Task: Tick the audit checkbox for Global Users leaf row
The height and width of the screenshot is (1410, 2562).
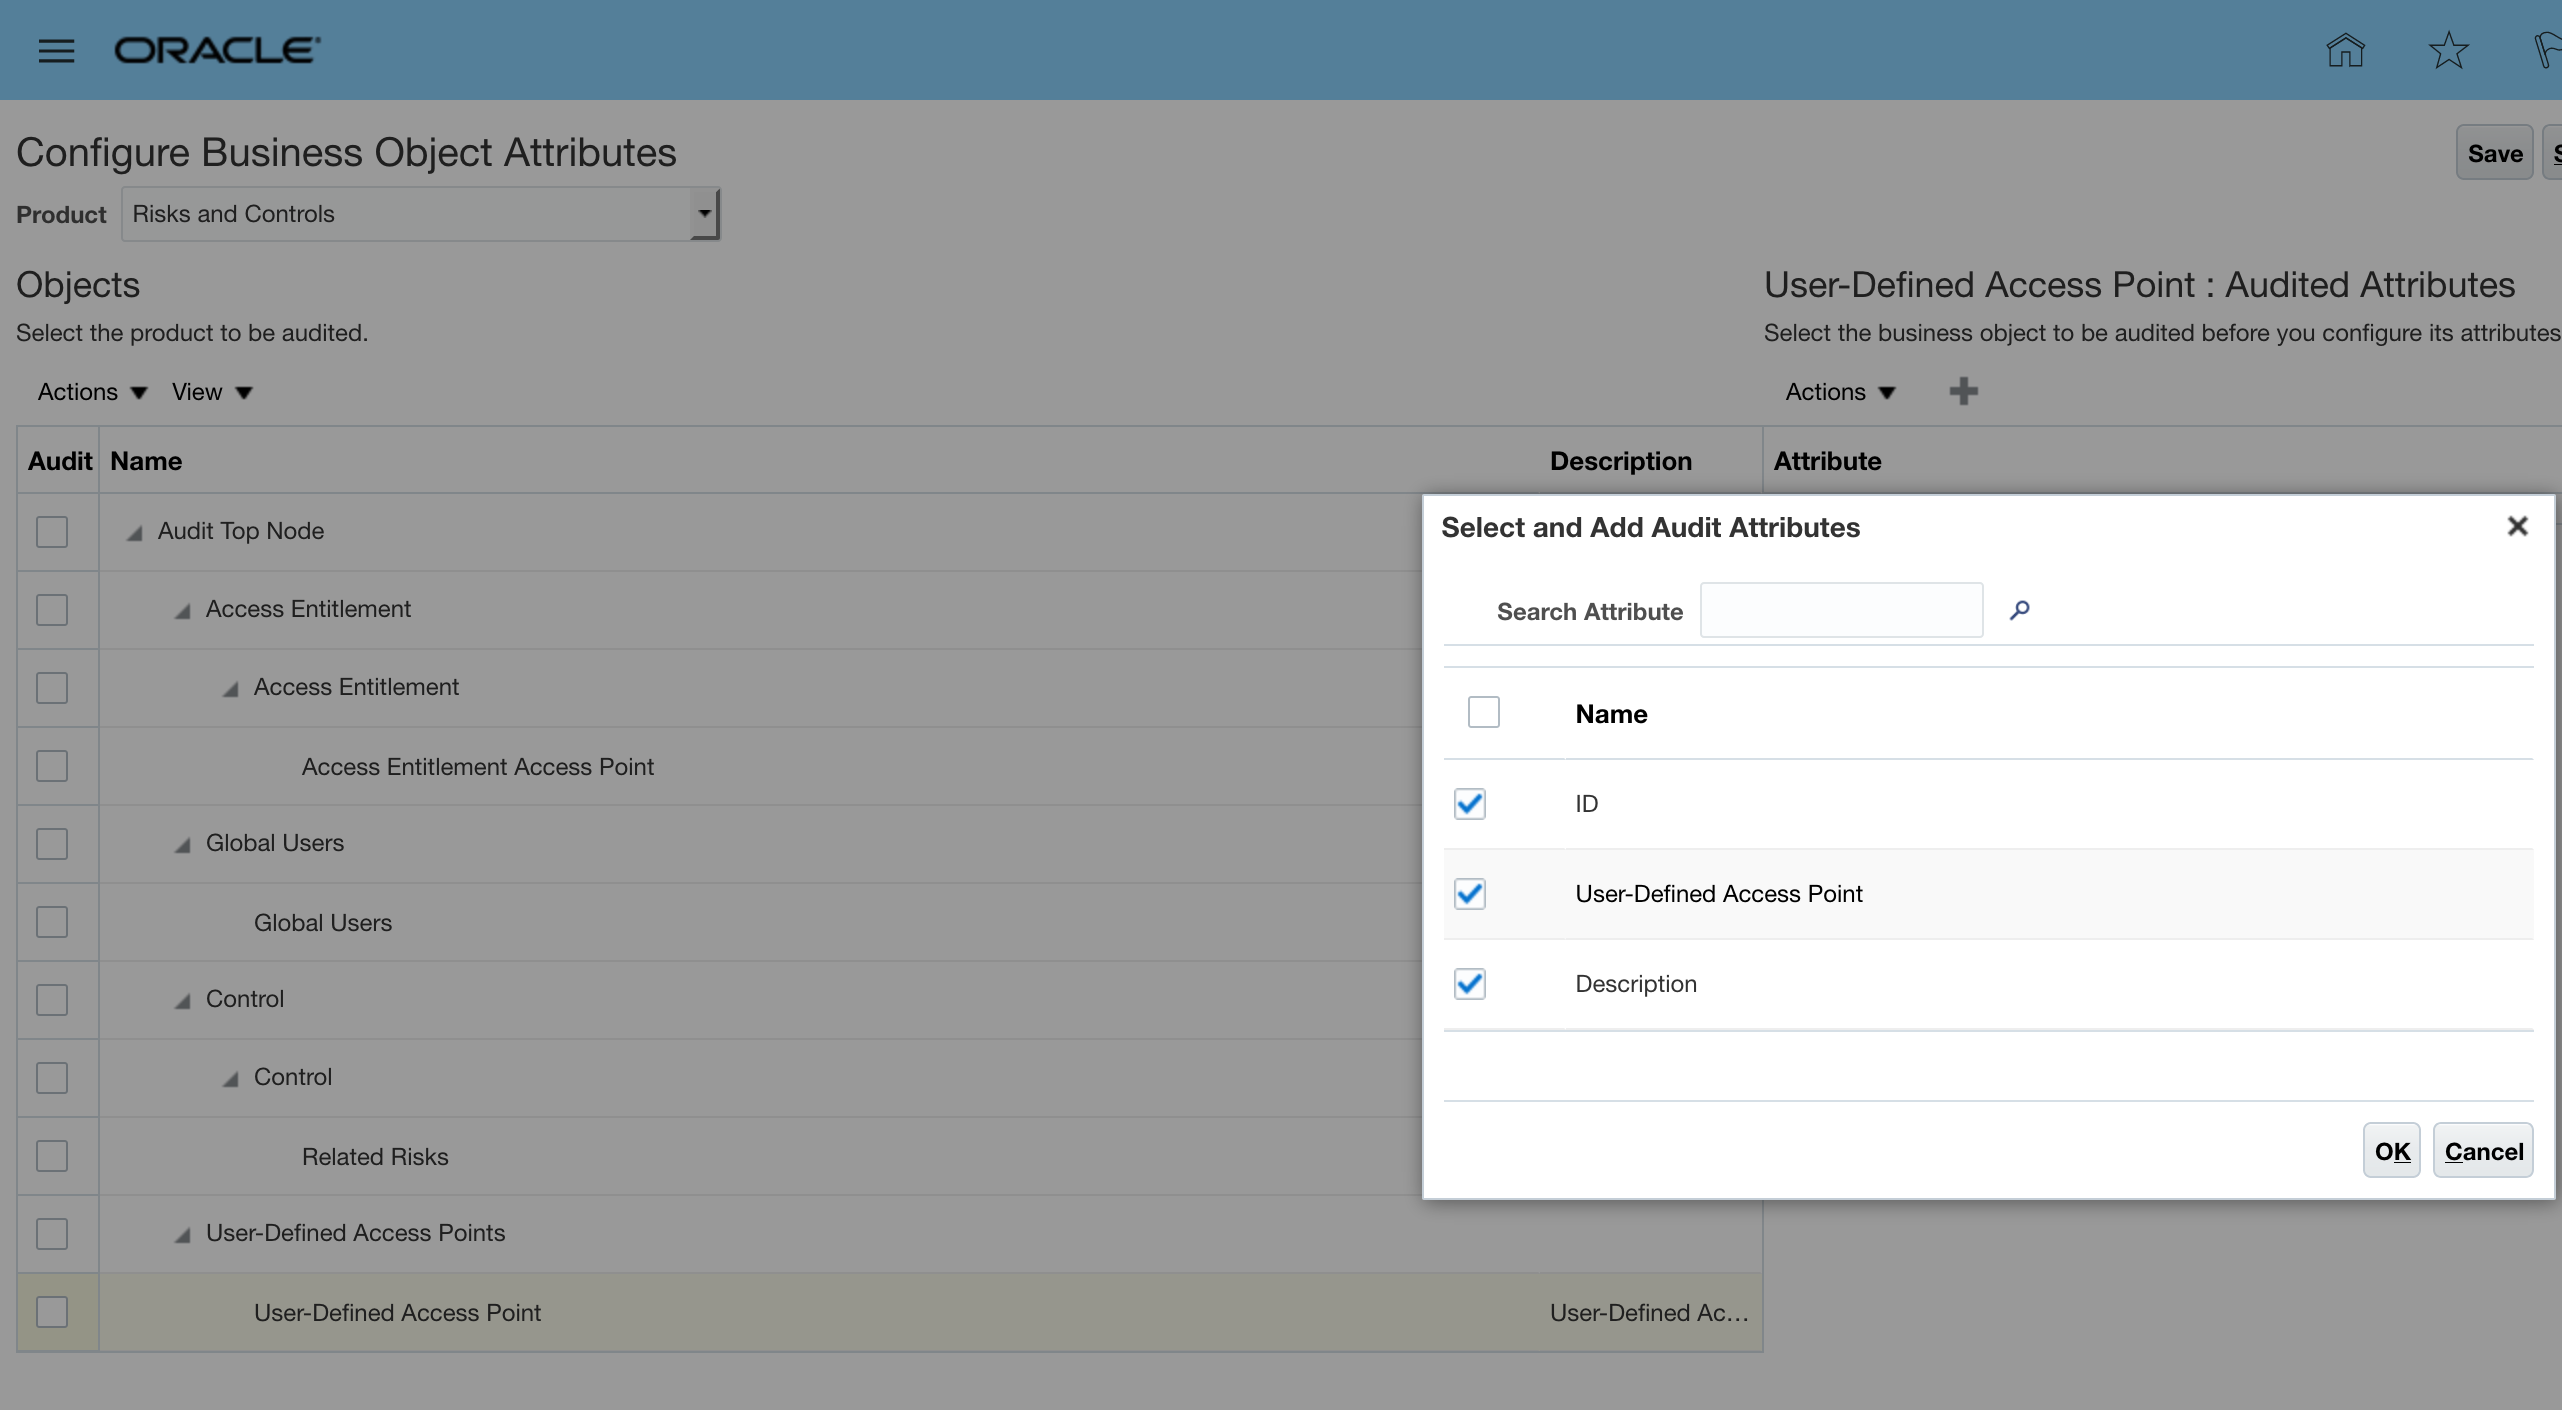Action: coord(52,921)
